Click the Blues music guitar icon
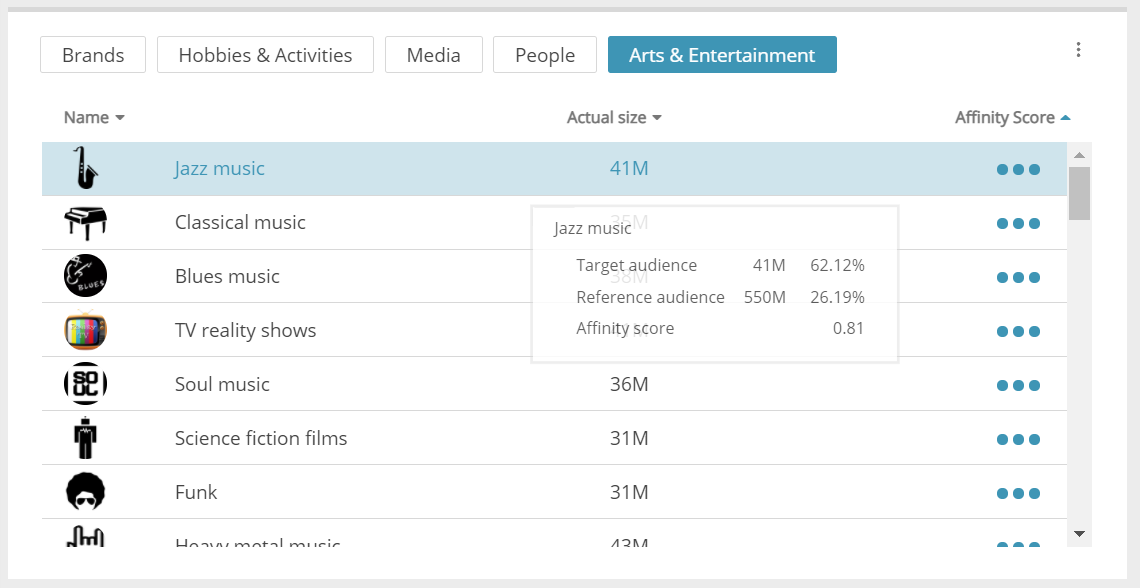The width and height of the screenshot is (1140, 588). click(x=85, y=275)
